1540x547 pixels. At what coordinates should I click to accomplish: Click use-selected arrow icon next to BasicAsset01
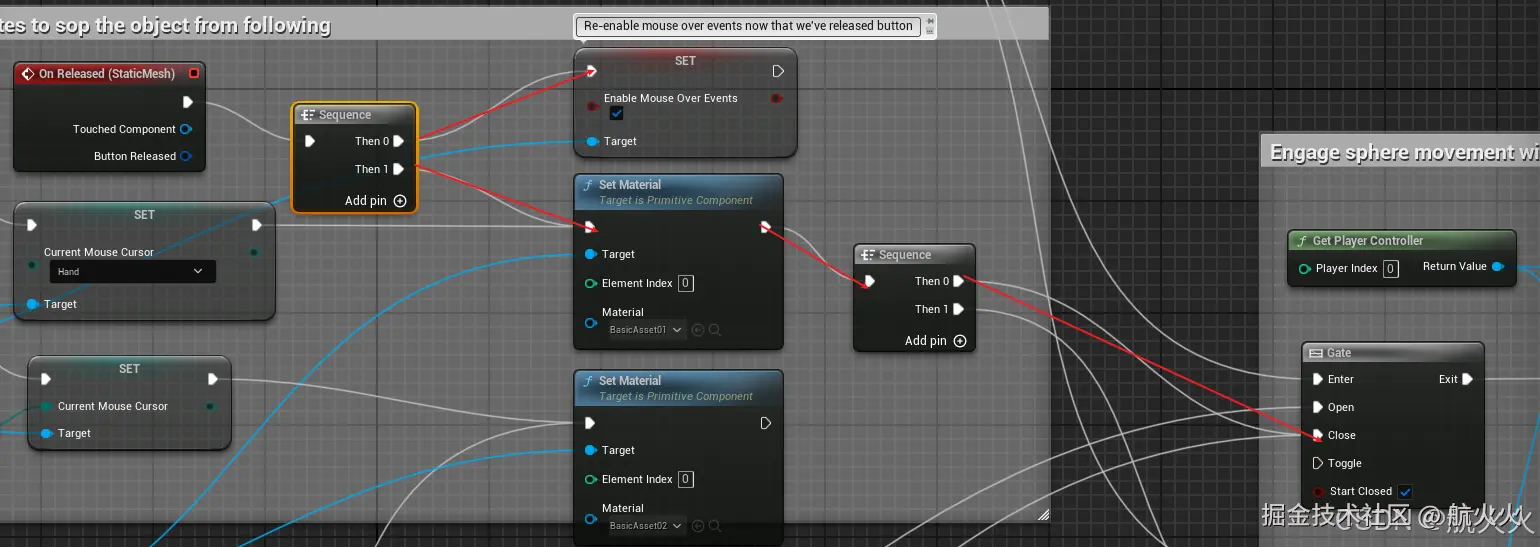pyautogui.click(x=698, y=329)
